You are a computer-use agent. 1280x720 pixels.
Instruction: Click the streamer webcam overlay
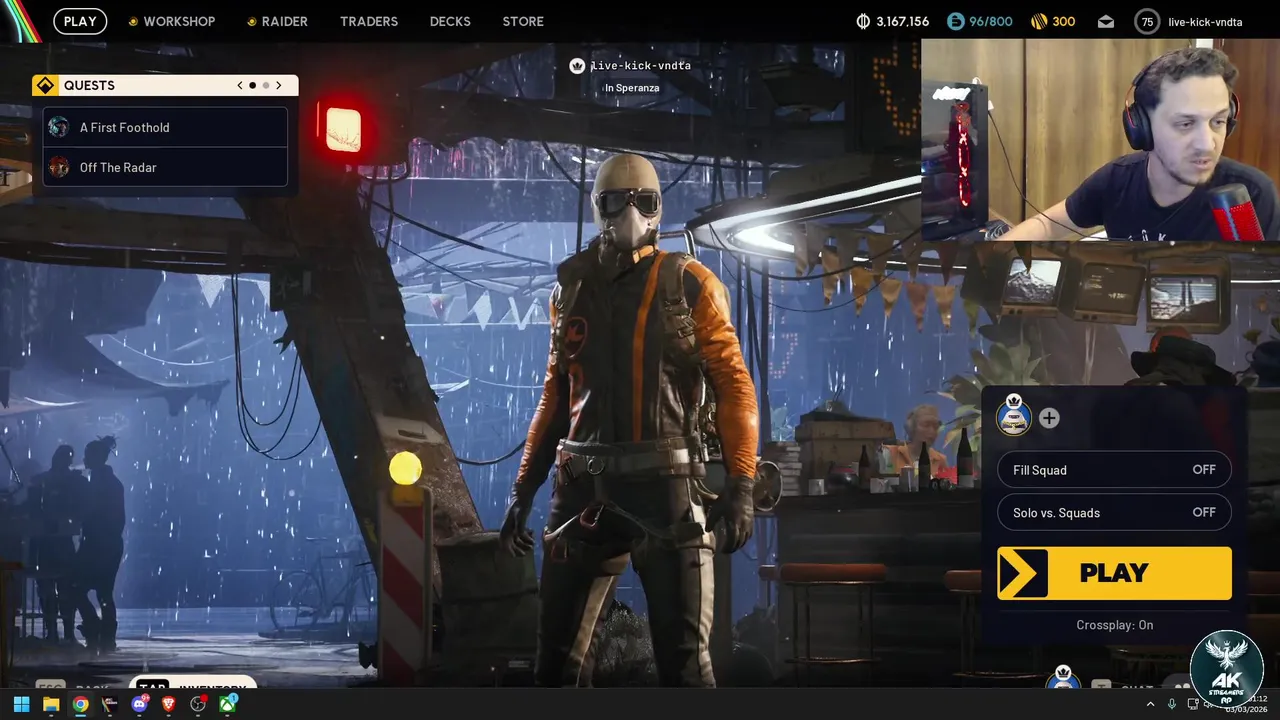point(1100,140)
